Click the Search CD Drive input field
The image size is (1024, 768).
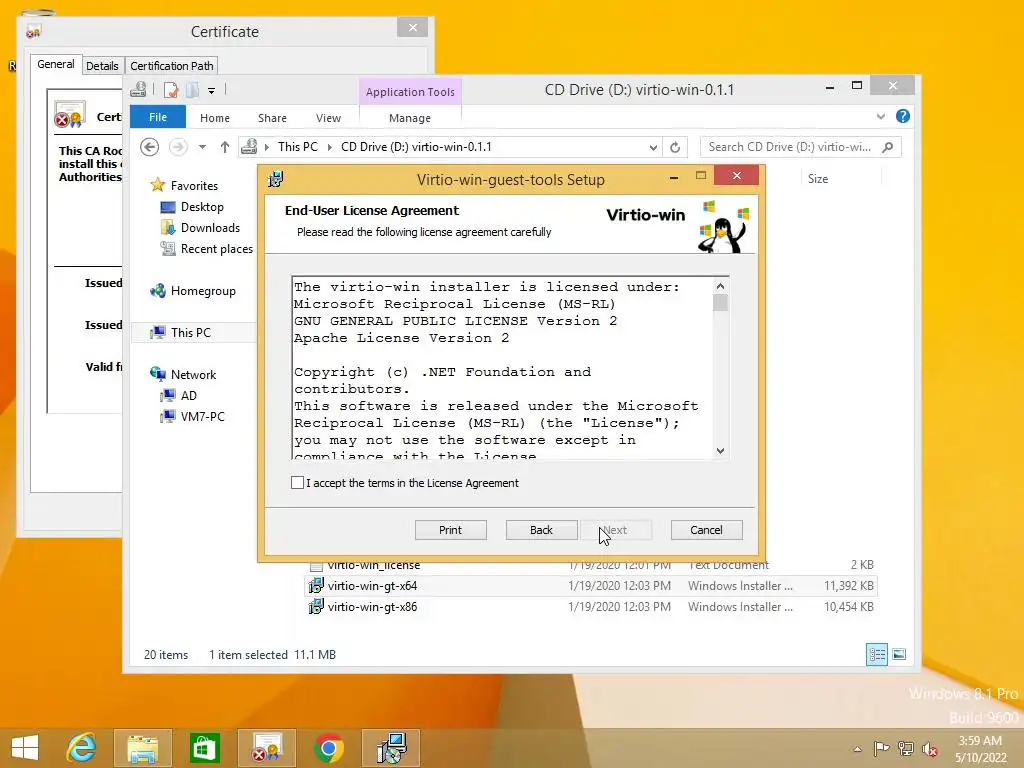coord(789,147)
